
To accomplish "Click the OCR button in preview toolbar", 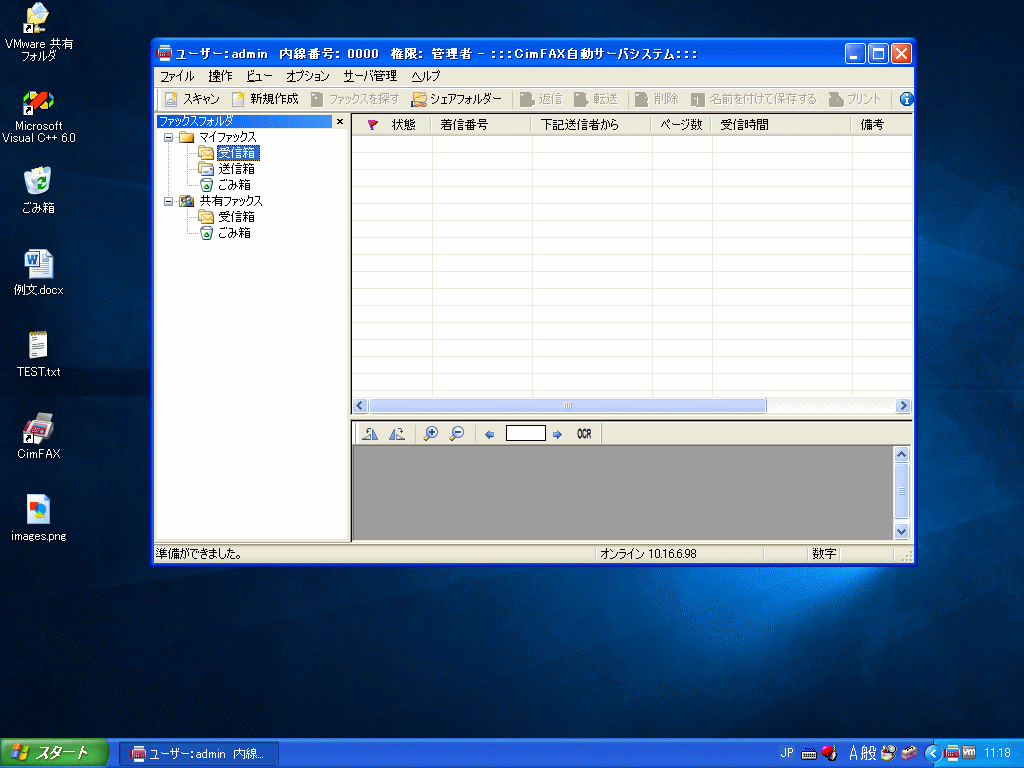I will coord(584,434).
